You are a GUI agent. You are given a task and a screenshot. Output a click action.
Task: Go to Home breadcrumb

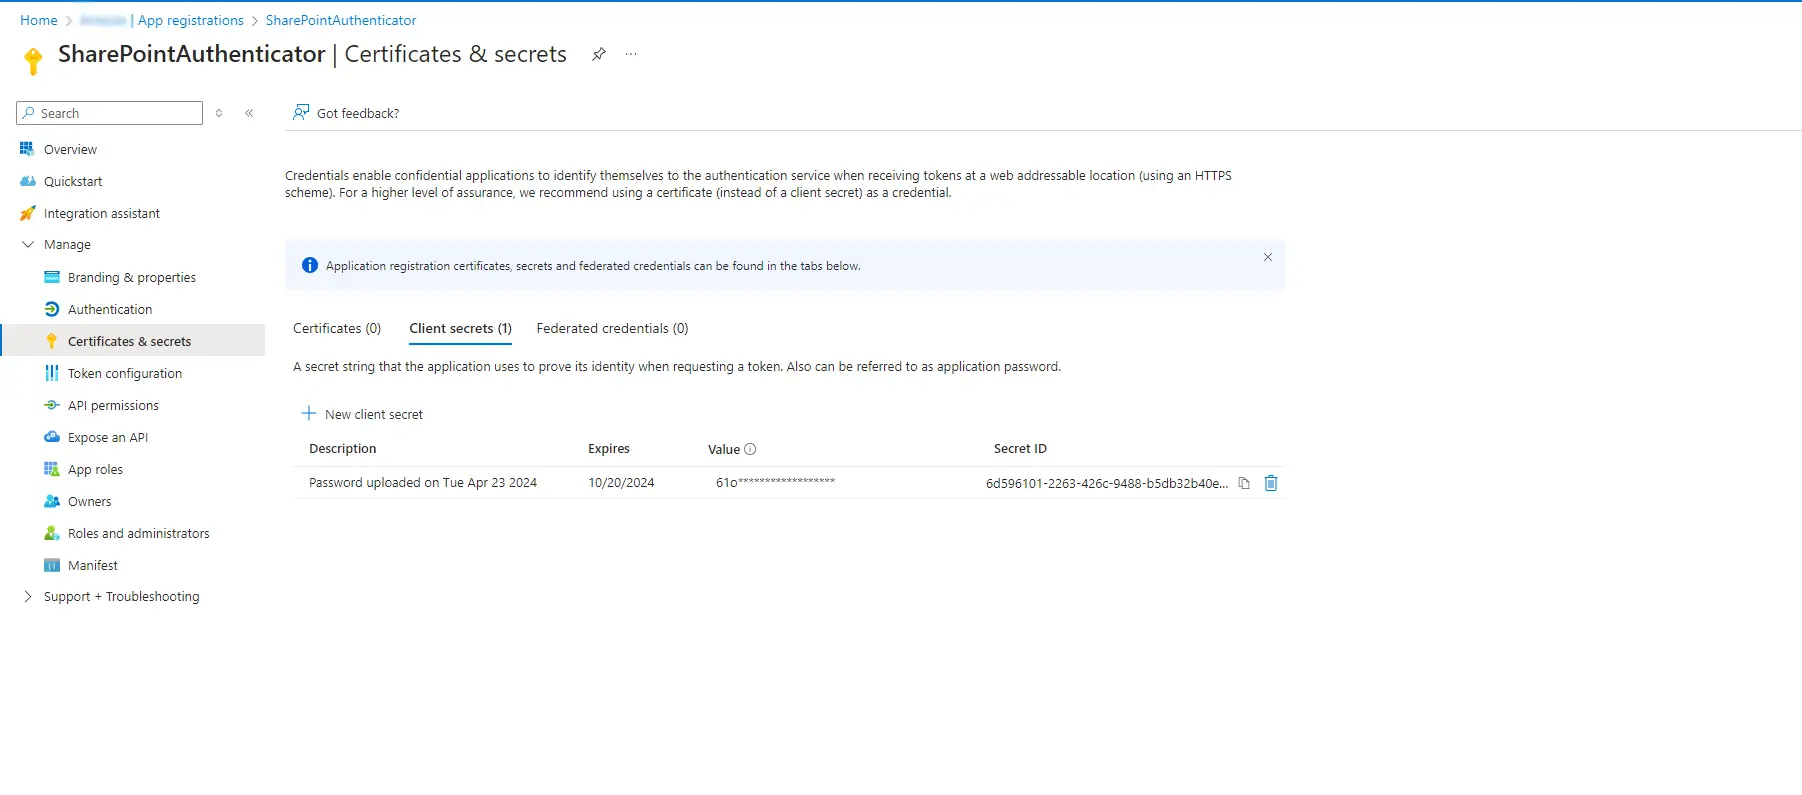(x=39, y=20)
